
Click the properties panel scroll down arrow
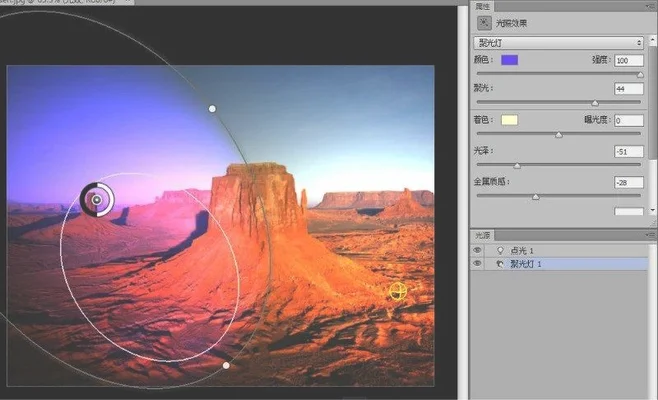(653, 210)
